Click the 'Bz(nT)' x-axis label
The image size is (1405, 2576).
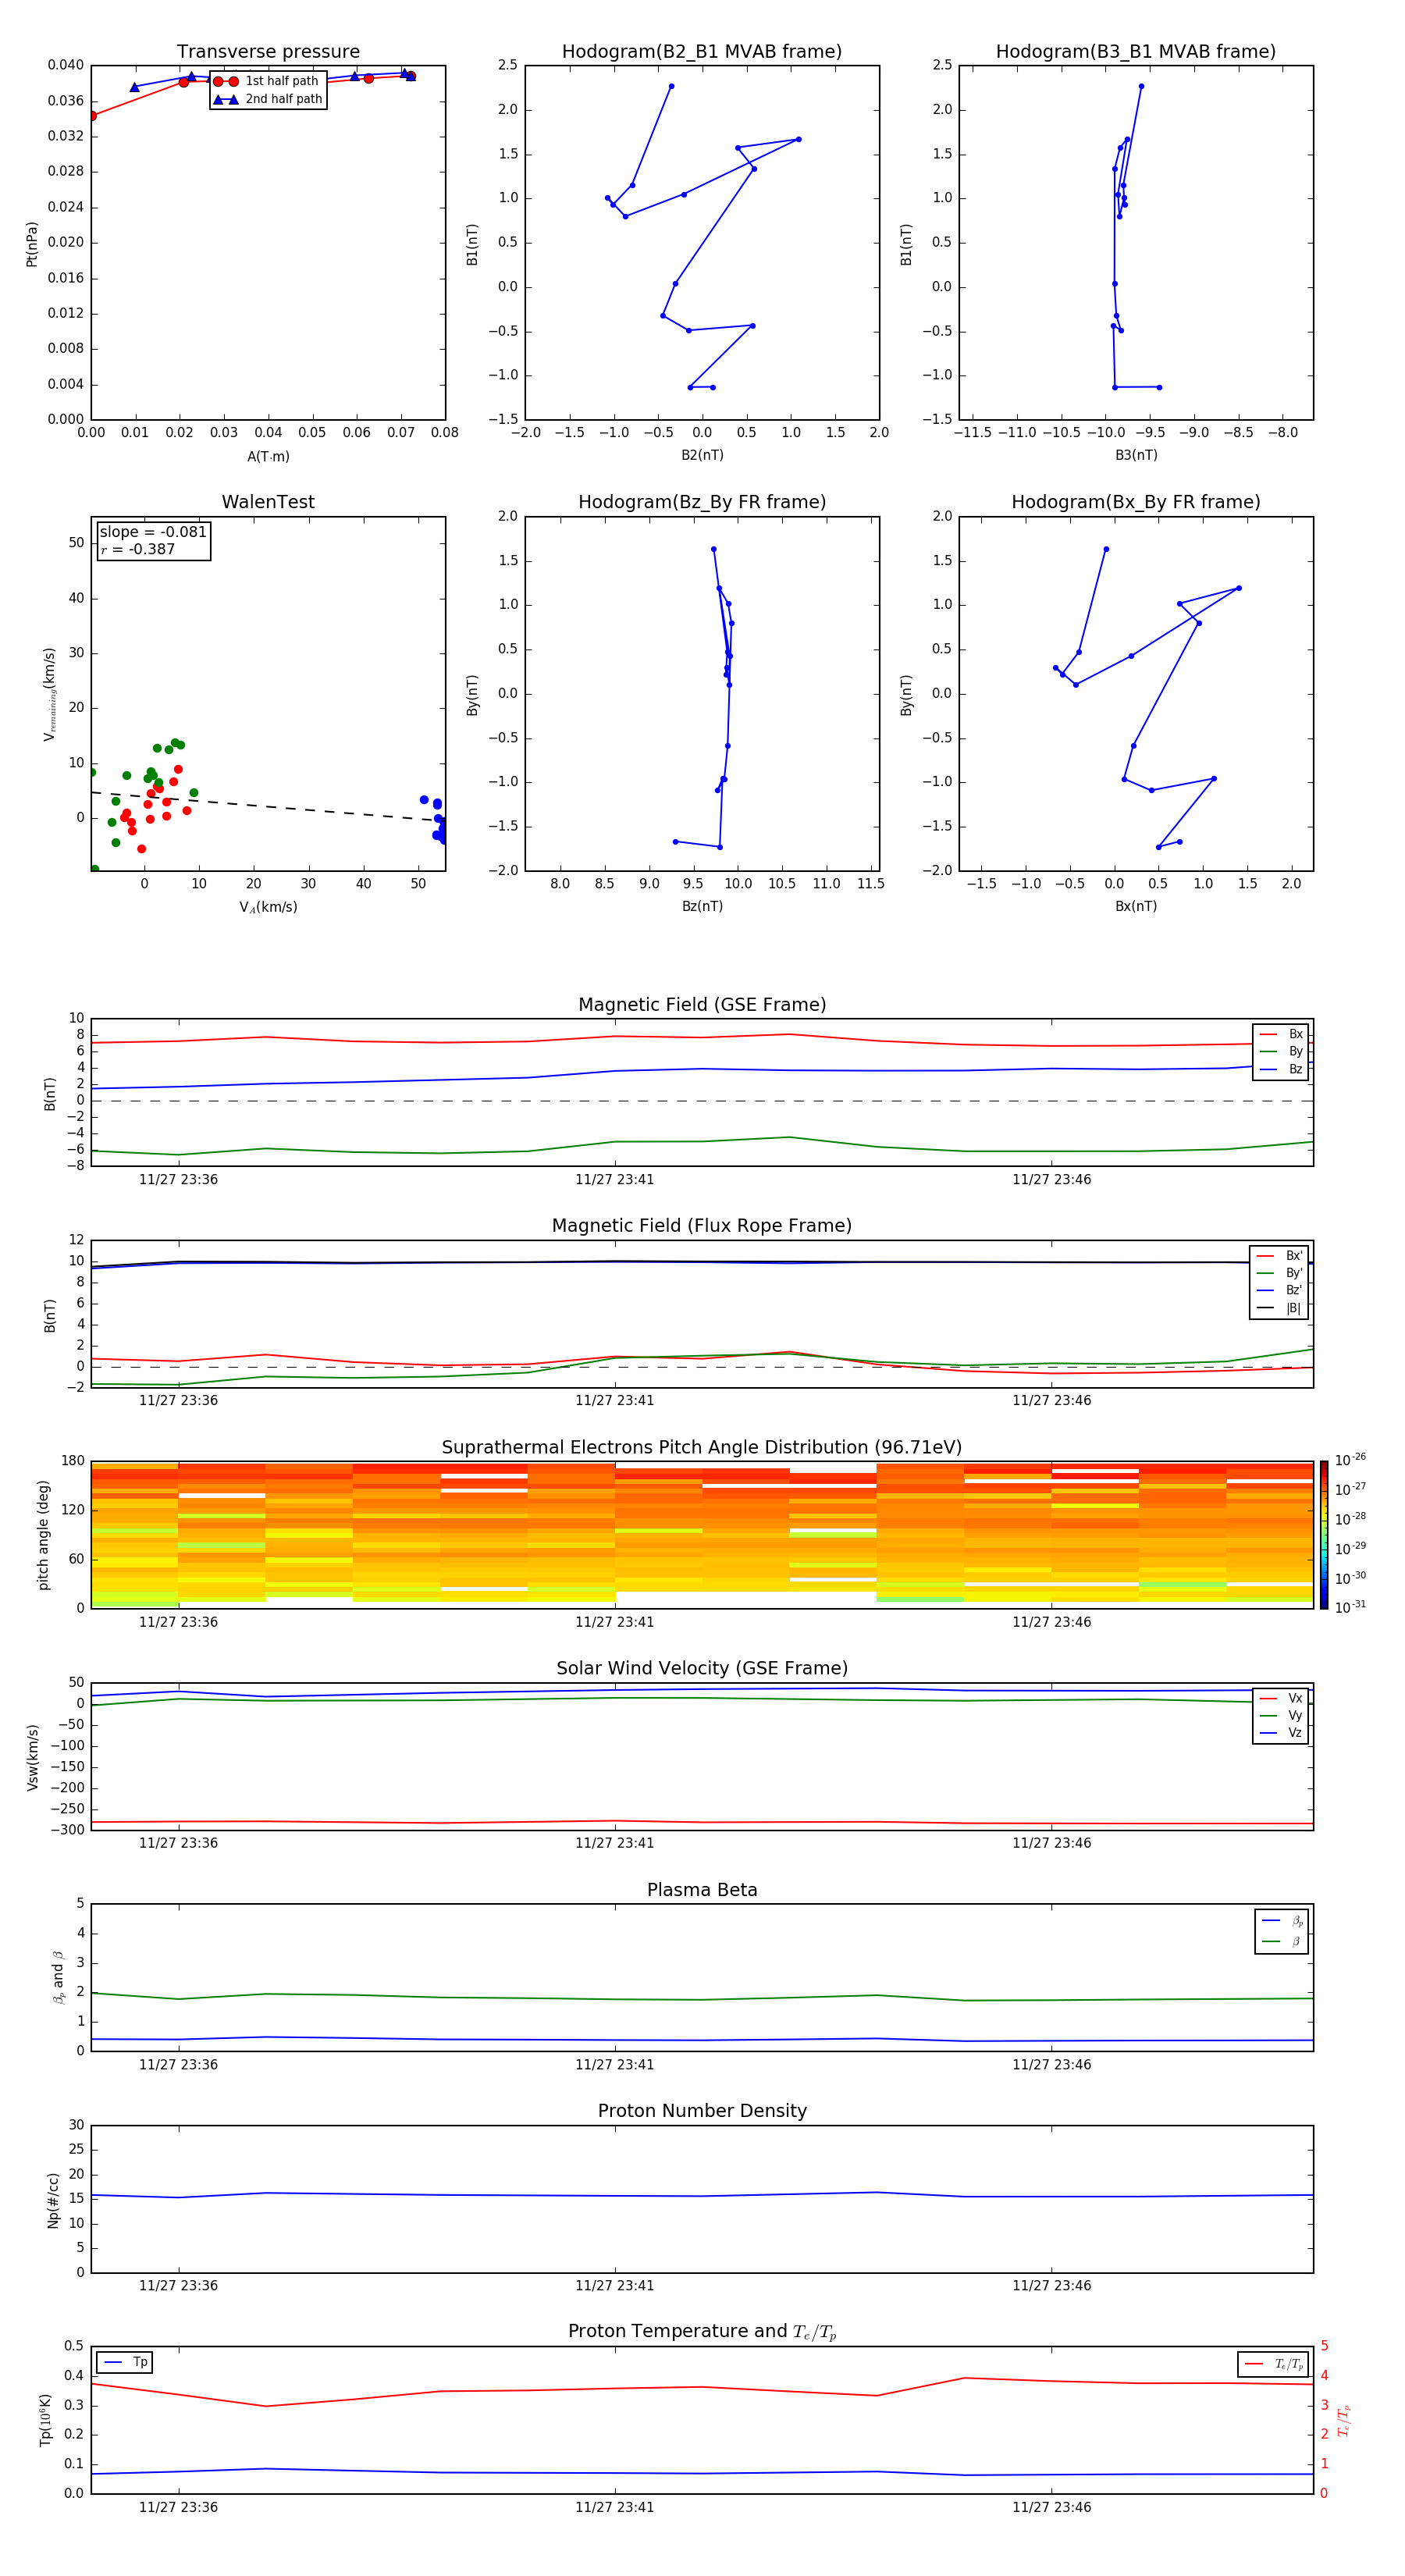702,907
